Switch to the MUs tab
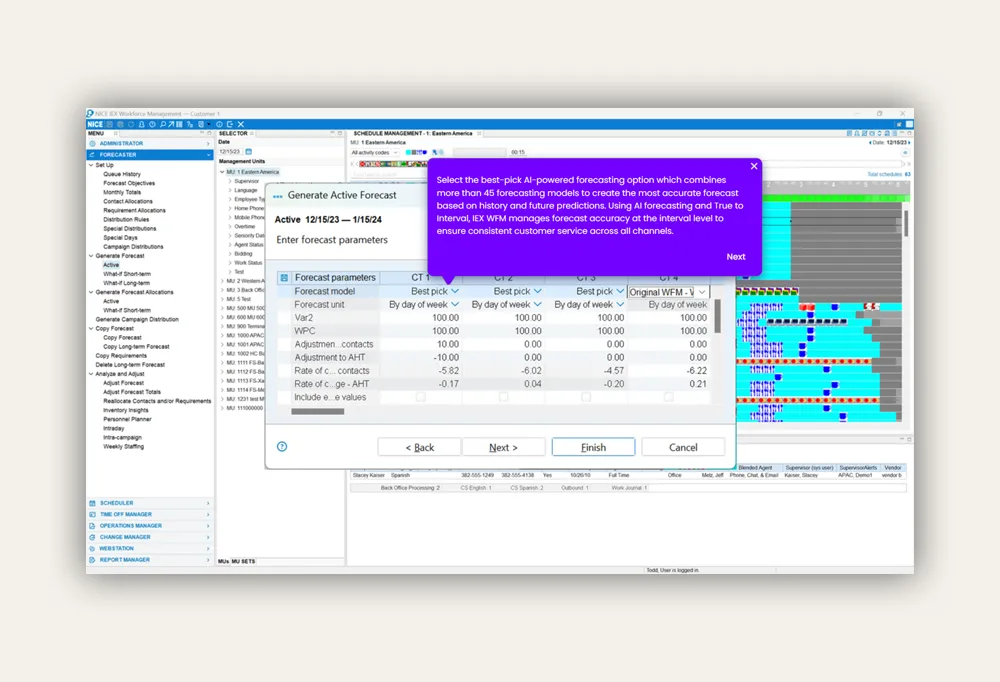This screenshot has height=682, width=1000. pos(223,561)
